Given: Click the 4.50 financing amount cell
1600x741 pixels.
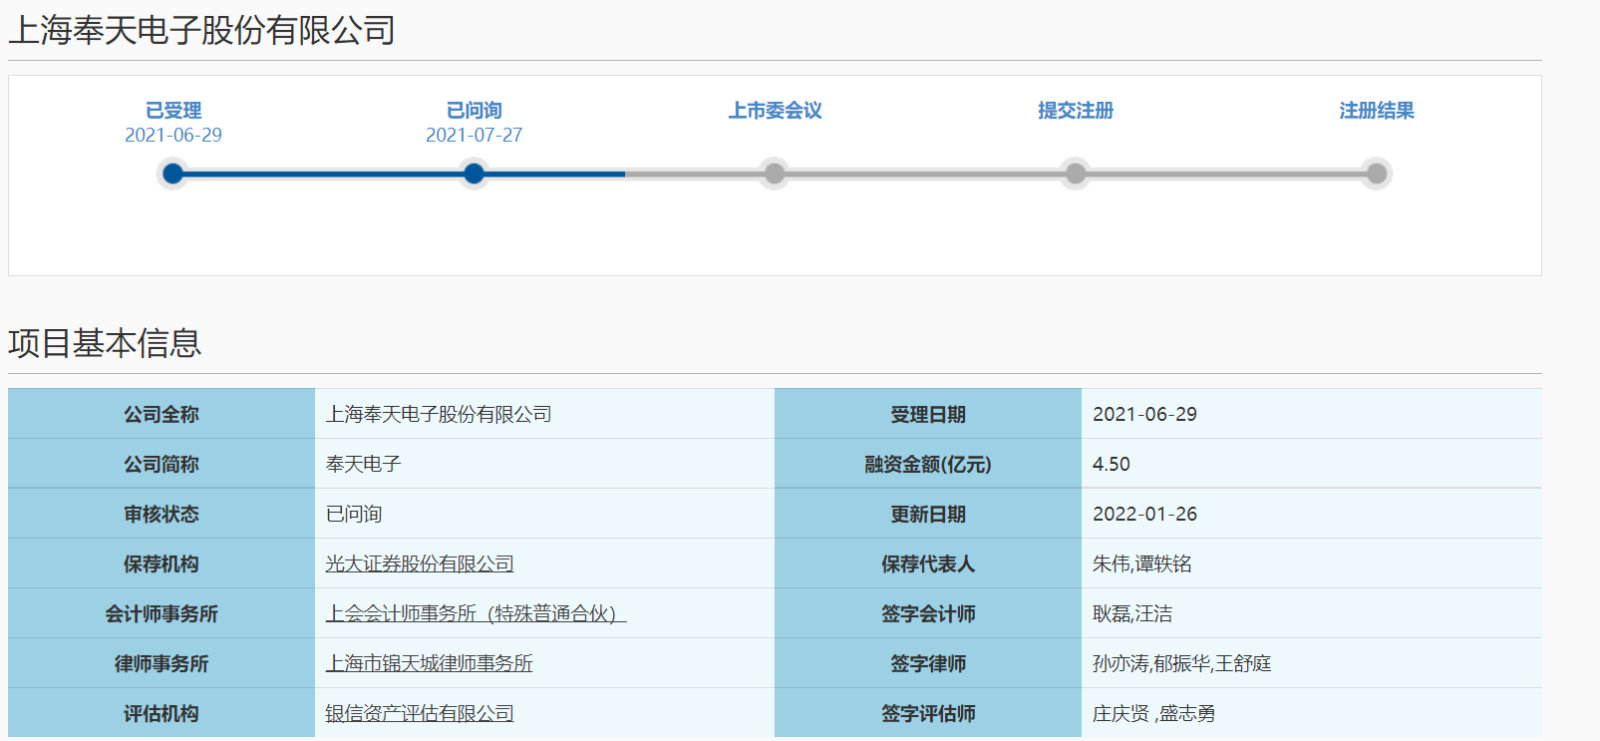Looking at the screenshot, I should pos(1312,464).
